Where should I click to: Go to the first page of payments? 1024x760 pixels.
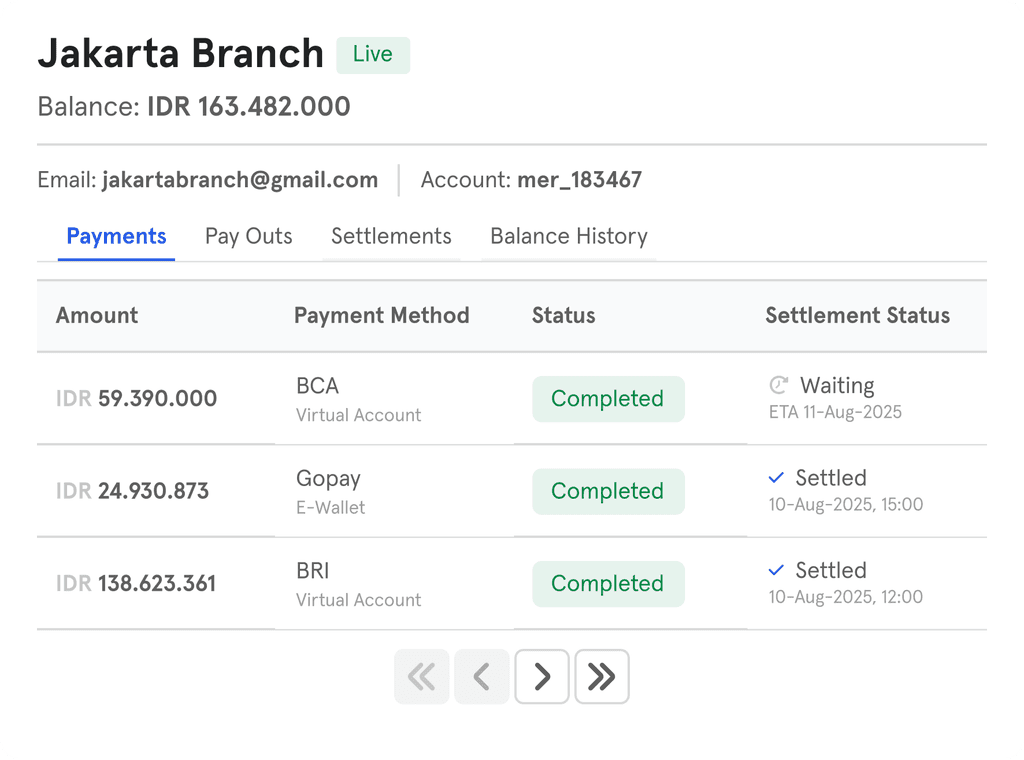421,676
